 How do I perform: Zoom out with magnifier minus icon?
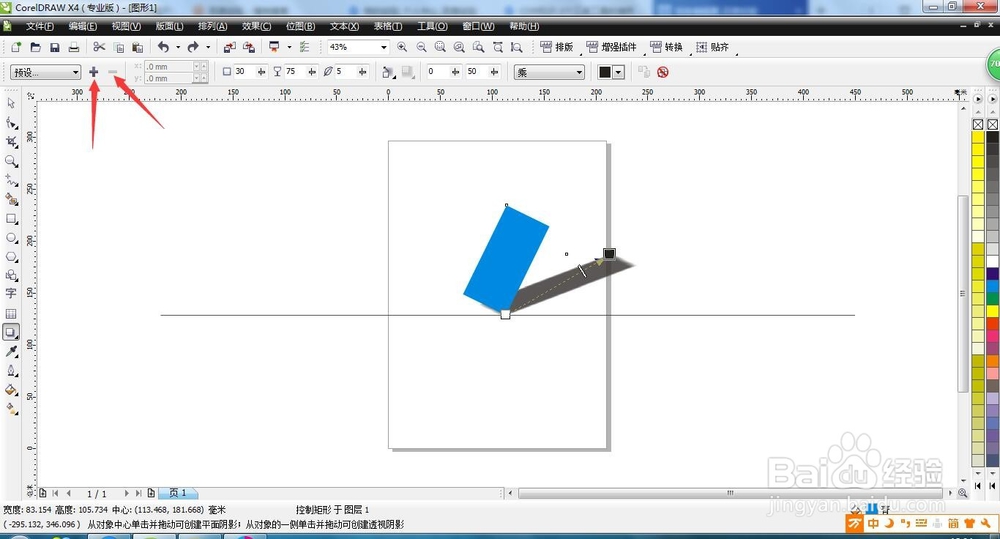coord(421,47)
